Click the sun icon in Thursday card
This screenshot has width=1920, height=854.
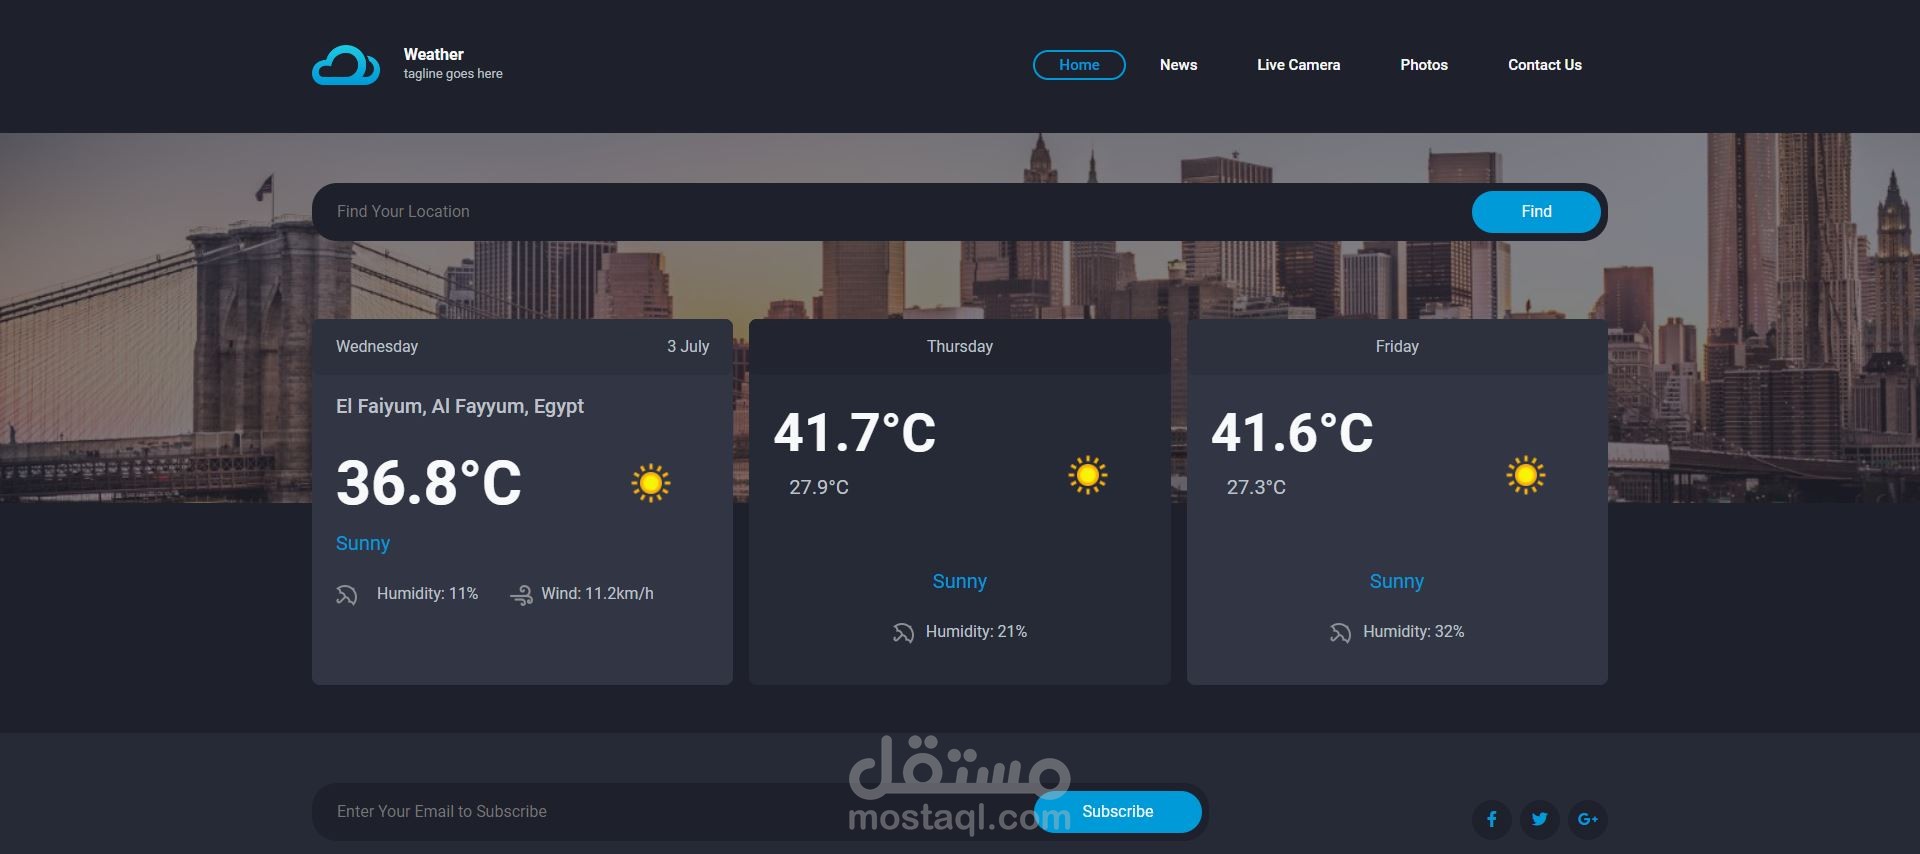pos(1088,475)
